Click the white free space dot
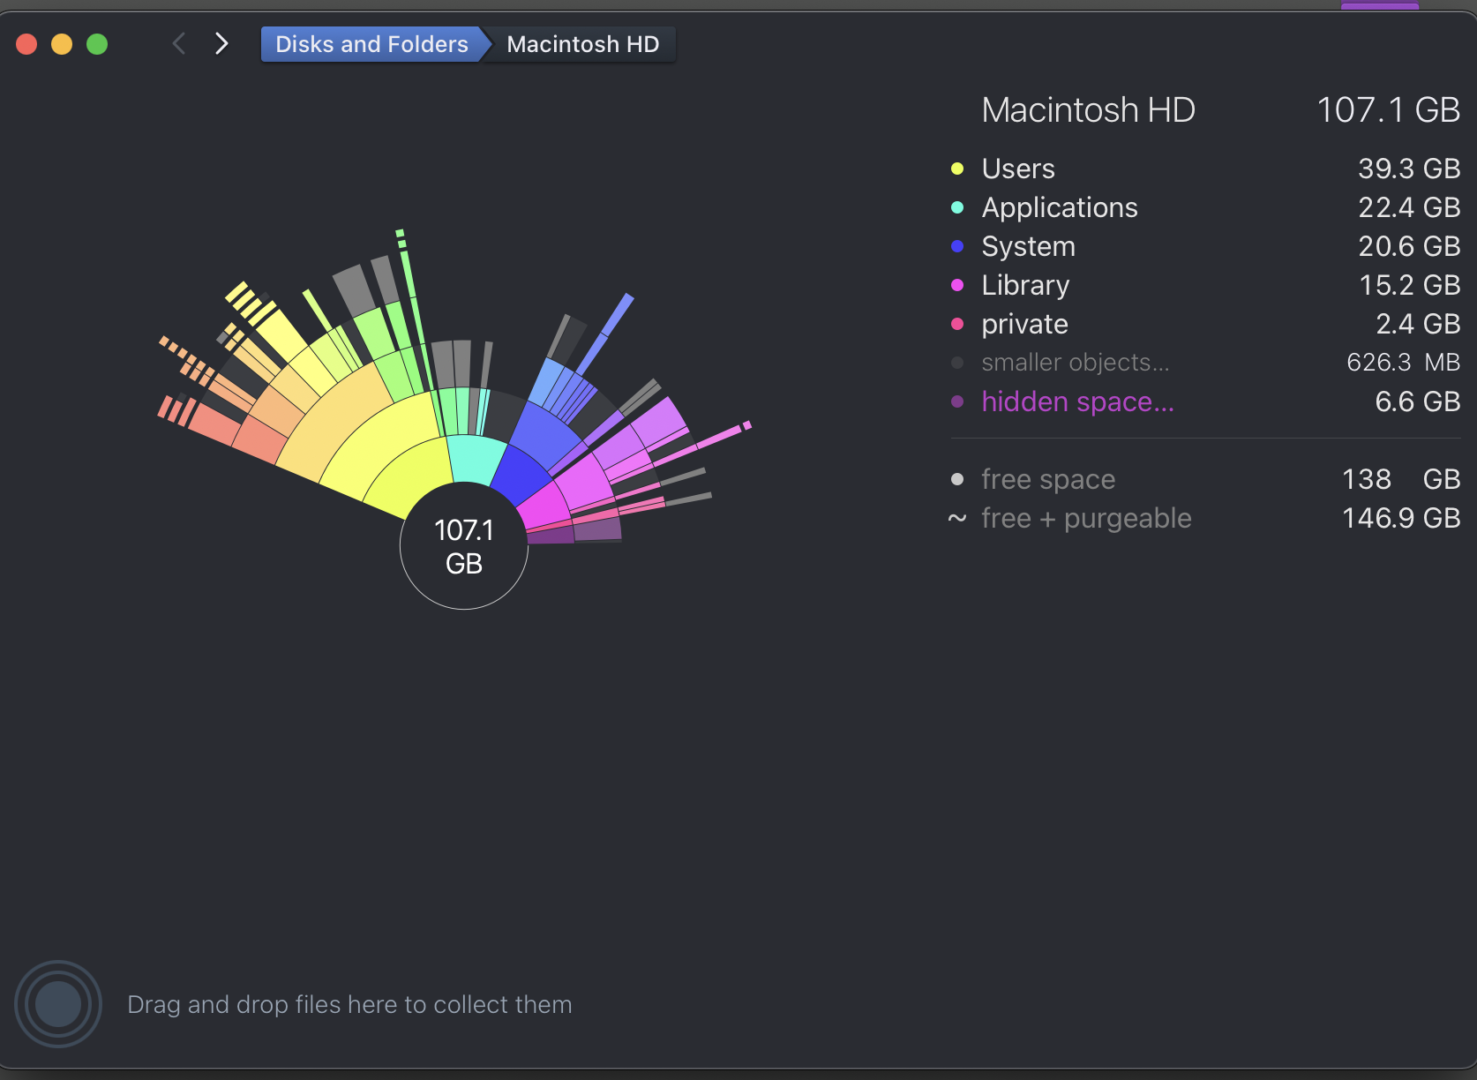The width and height of the screenshot is (1477, 1080). click(x=957, y=480)
